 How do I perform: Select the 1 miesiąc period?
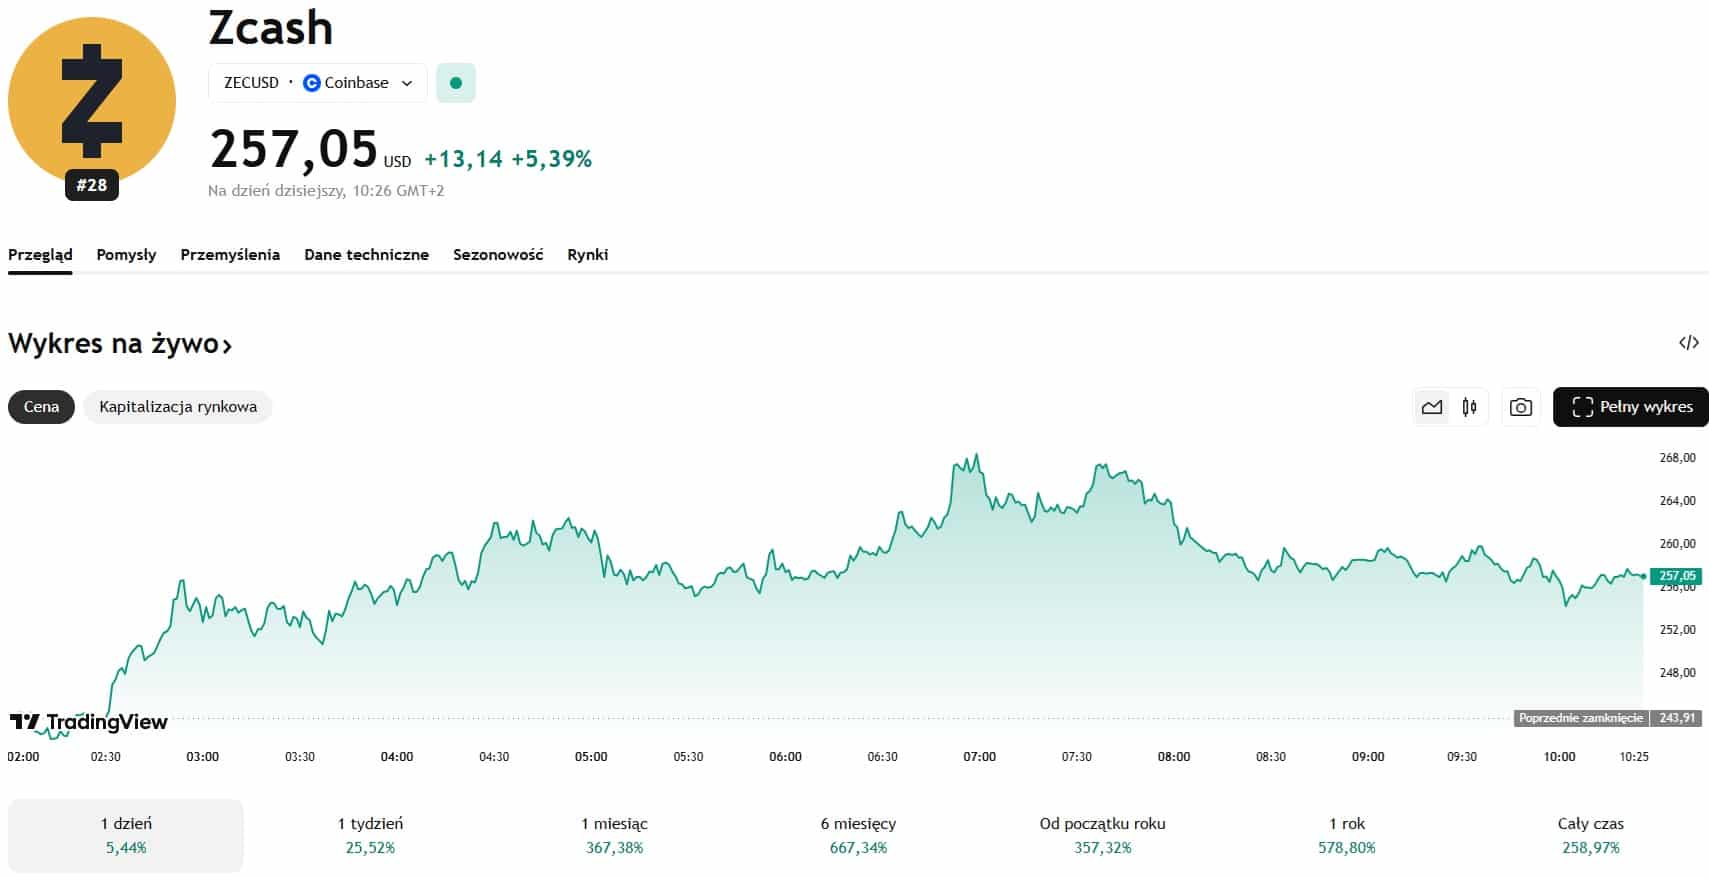(x=614, y=835)
